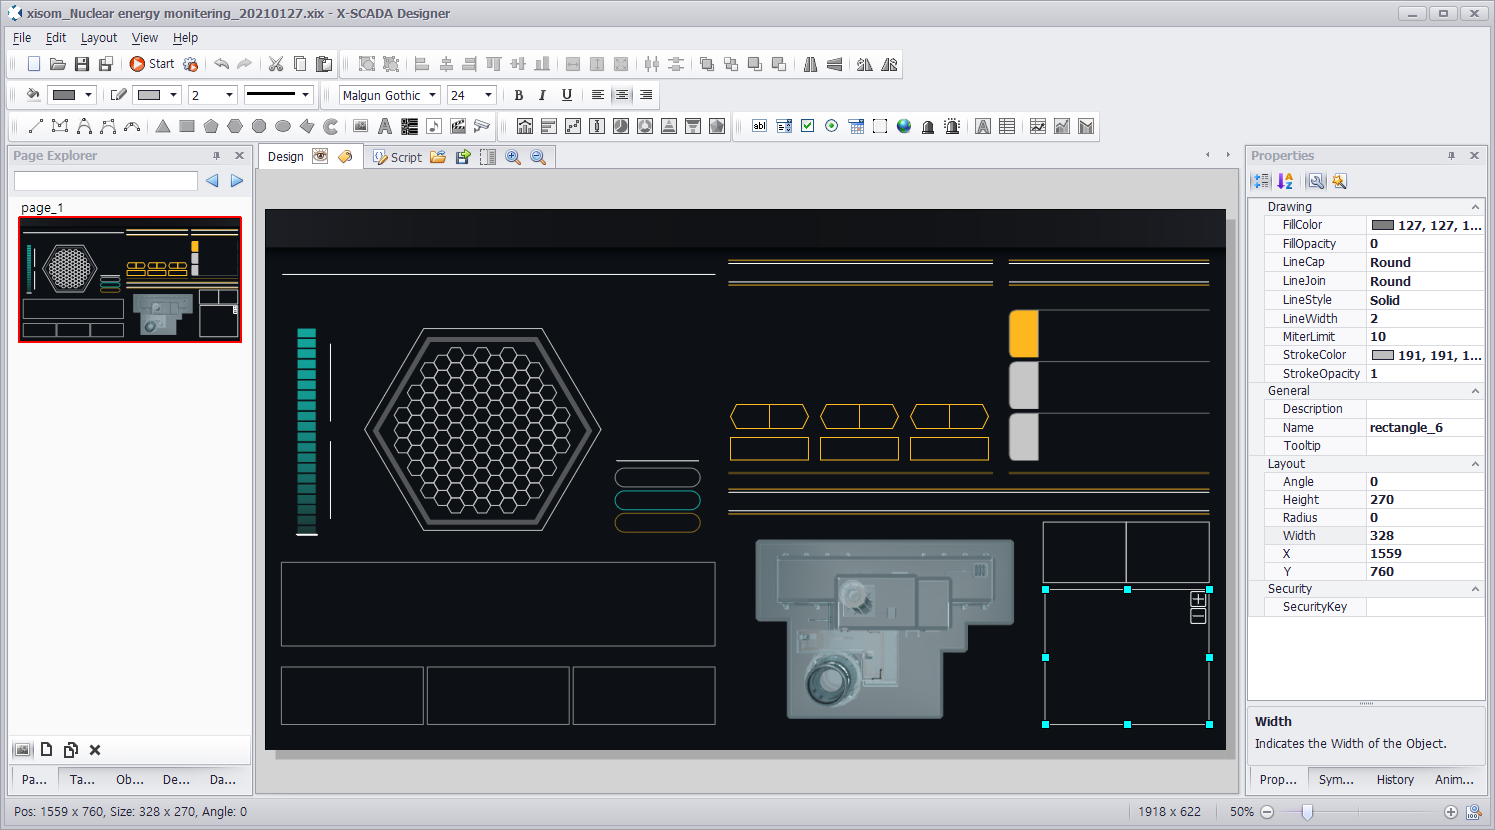This screenshot has height=830, width=1495.
Task: Select the Ellipse shape tool
Action: pyautogui.click(x=283, y=126)
